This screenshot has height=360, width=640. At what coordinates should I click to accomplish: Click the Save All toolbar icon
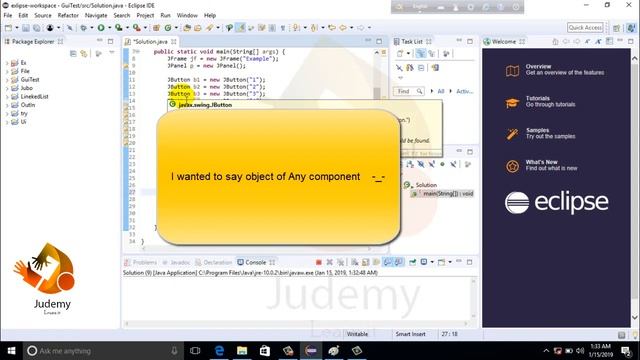point(37,28)
